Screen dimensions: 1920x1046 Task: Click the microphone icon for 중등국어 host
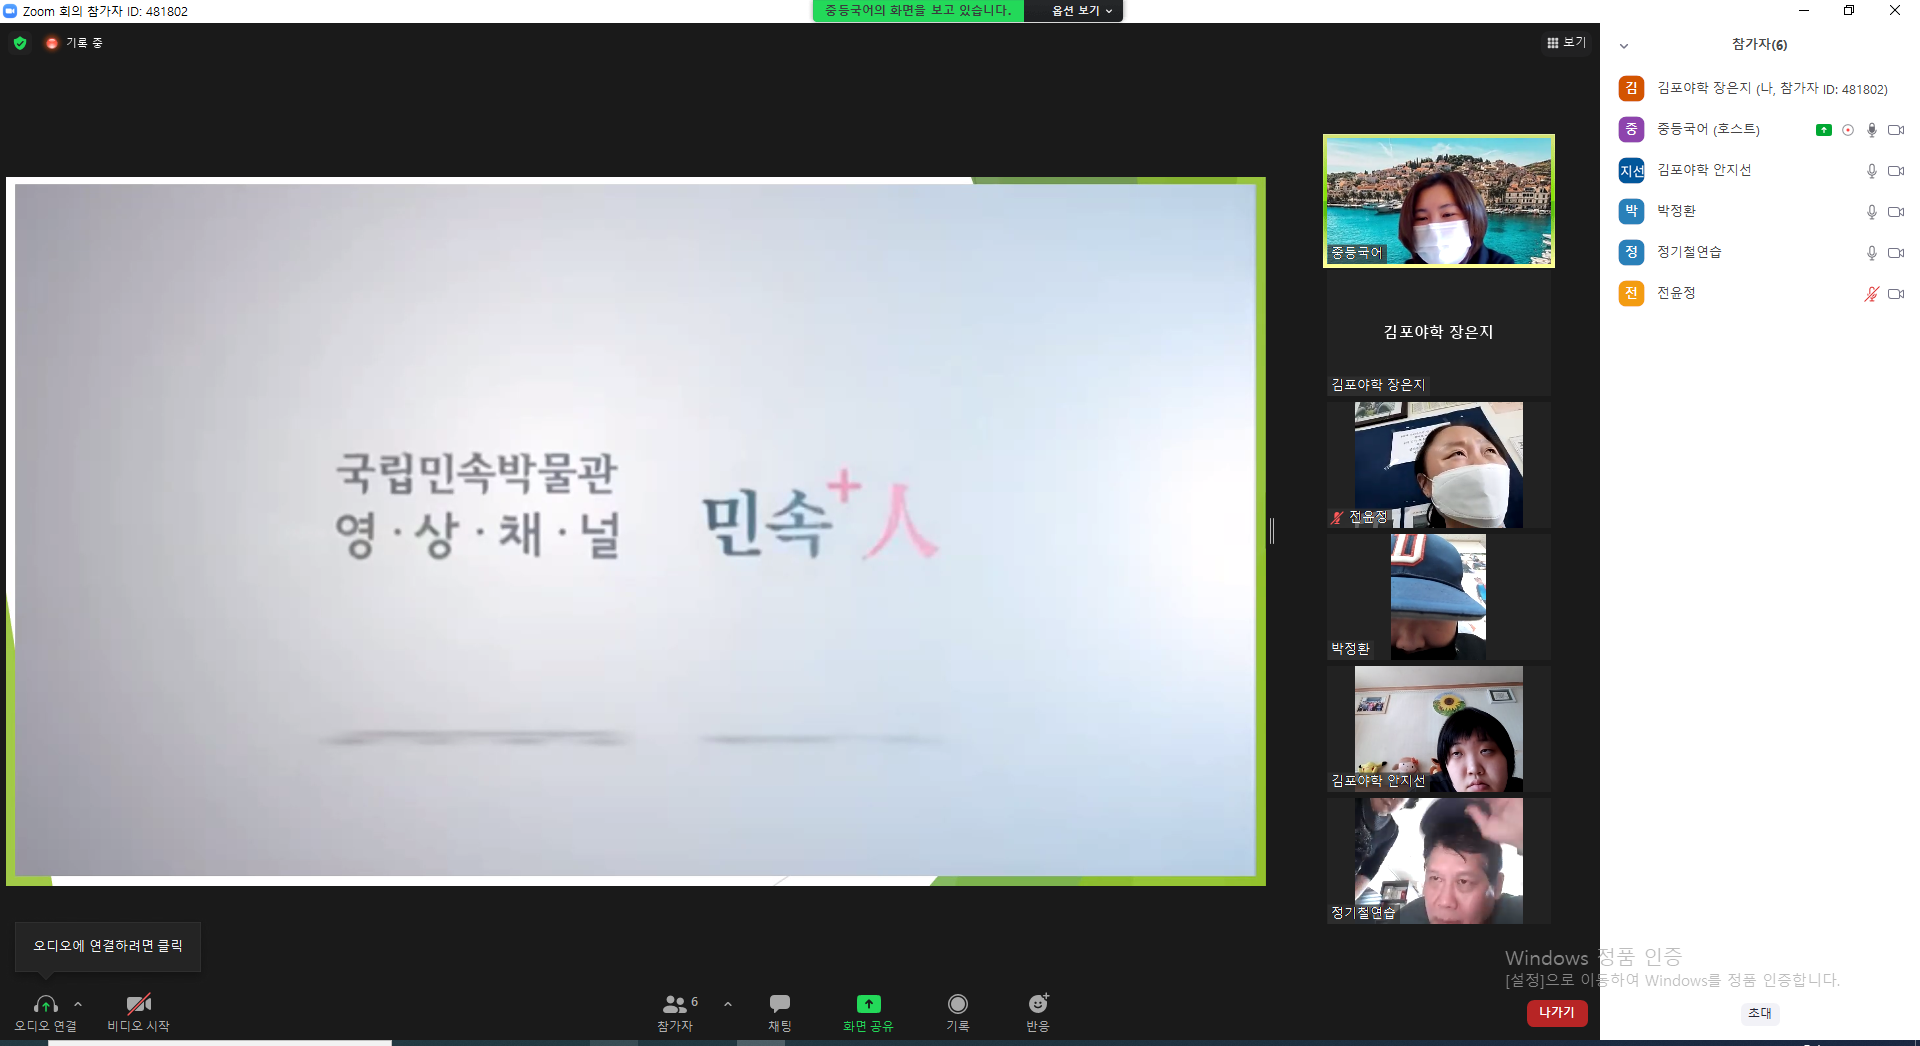1872,130
